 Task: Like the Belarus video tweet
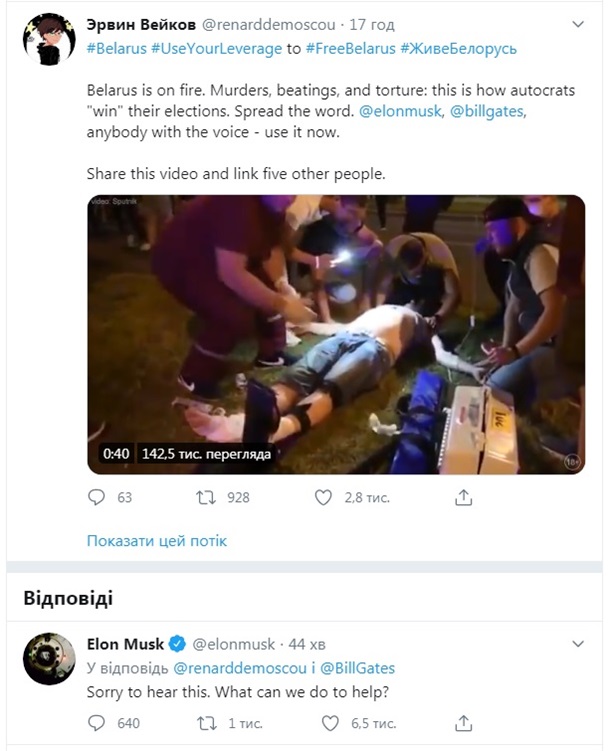(323, 497)
